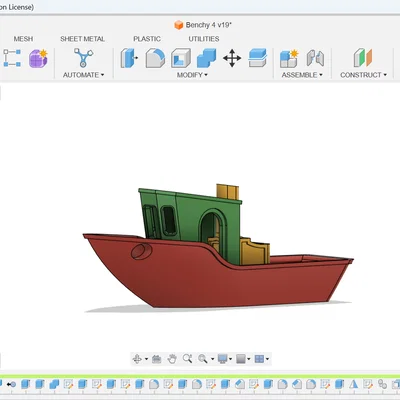Select the Combine tool in the Modify group
The image size is (400, 400).
(206, 58)
